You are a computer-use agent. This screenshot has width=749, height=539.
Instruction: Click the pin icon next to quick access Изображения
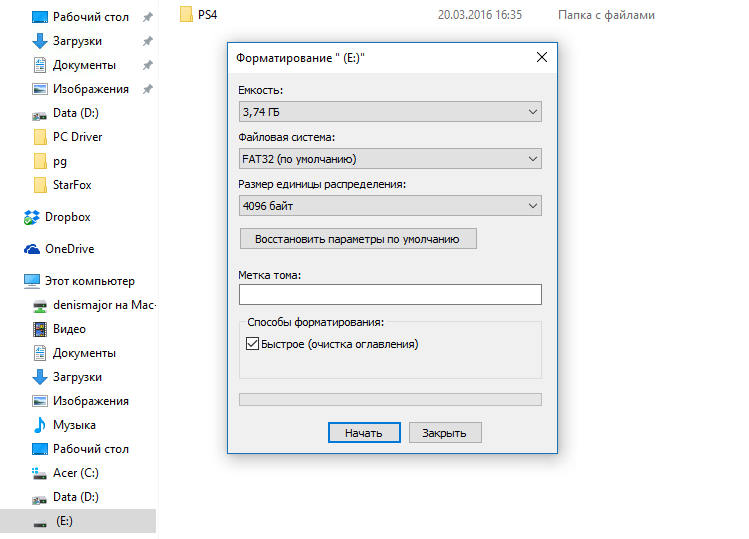pos(148,89)
